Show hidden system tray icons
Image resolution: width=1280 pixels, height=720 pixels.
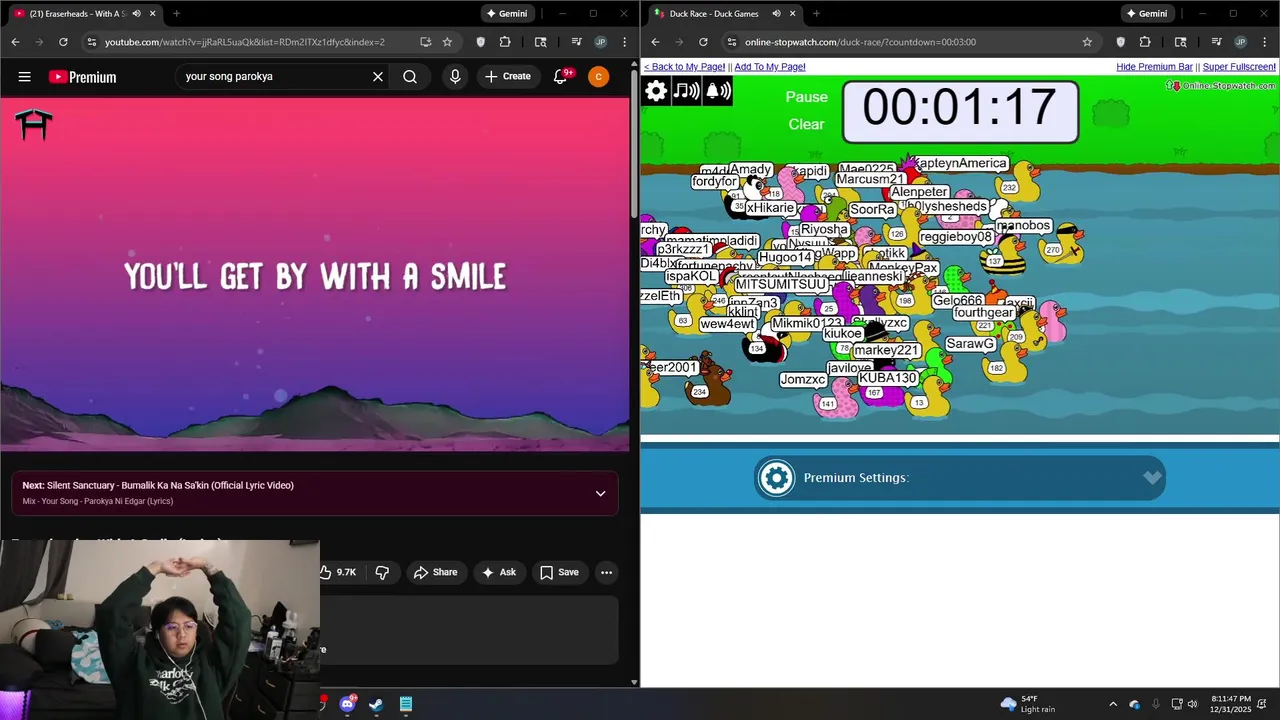point(1112,704)
